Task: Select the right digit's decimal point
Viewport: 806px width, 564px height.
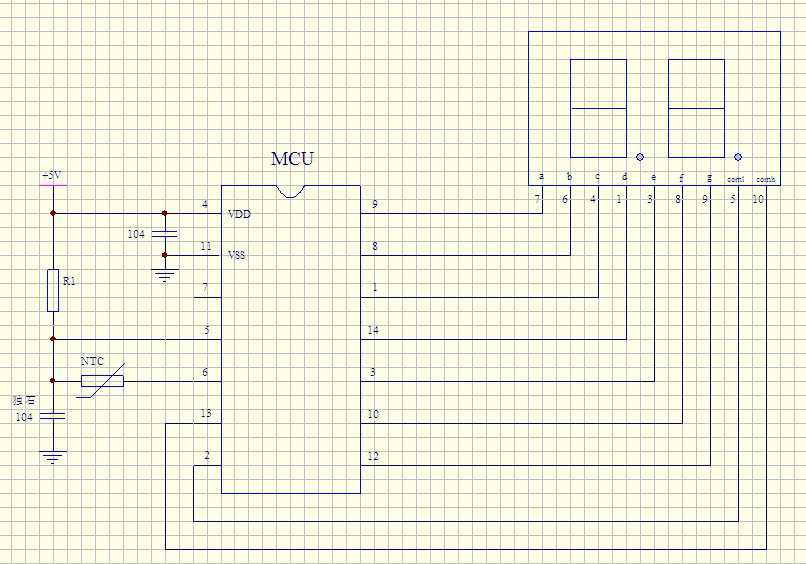Action: (x=738, y=157)
